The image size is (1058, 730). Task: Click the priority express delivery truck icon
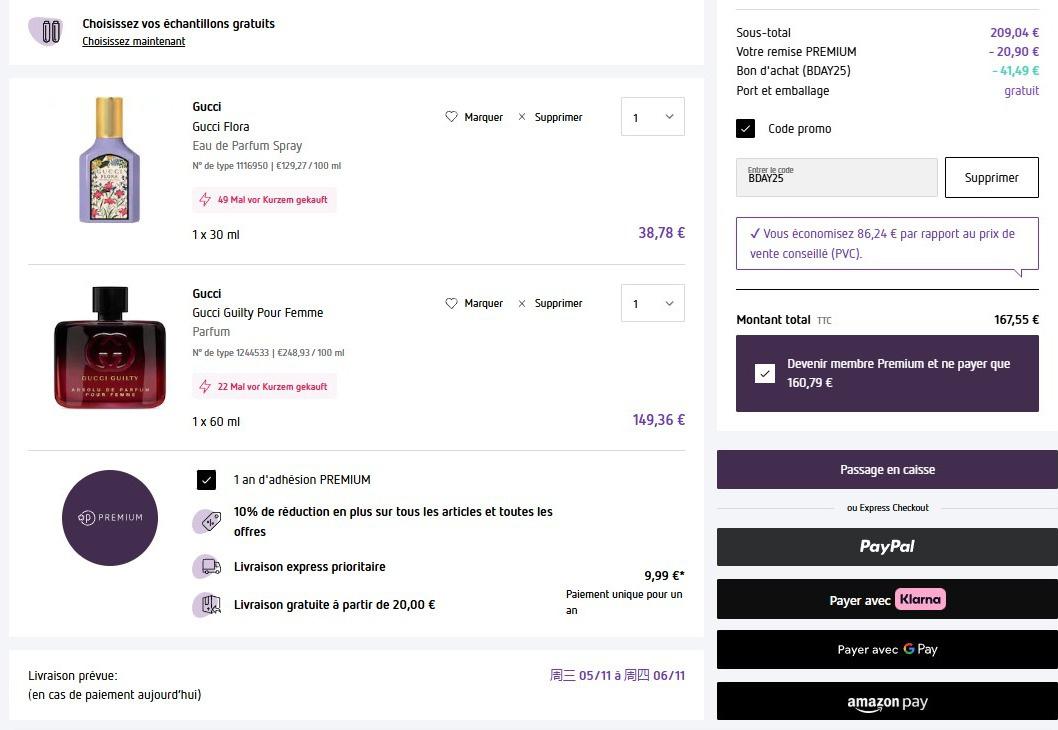[208, 567]
